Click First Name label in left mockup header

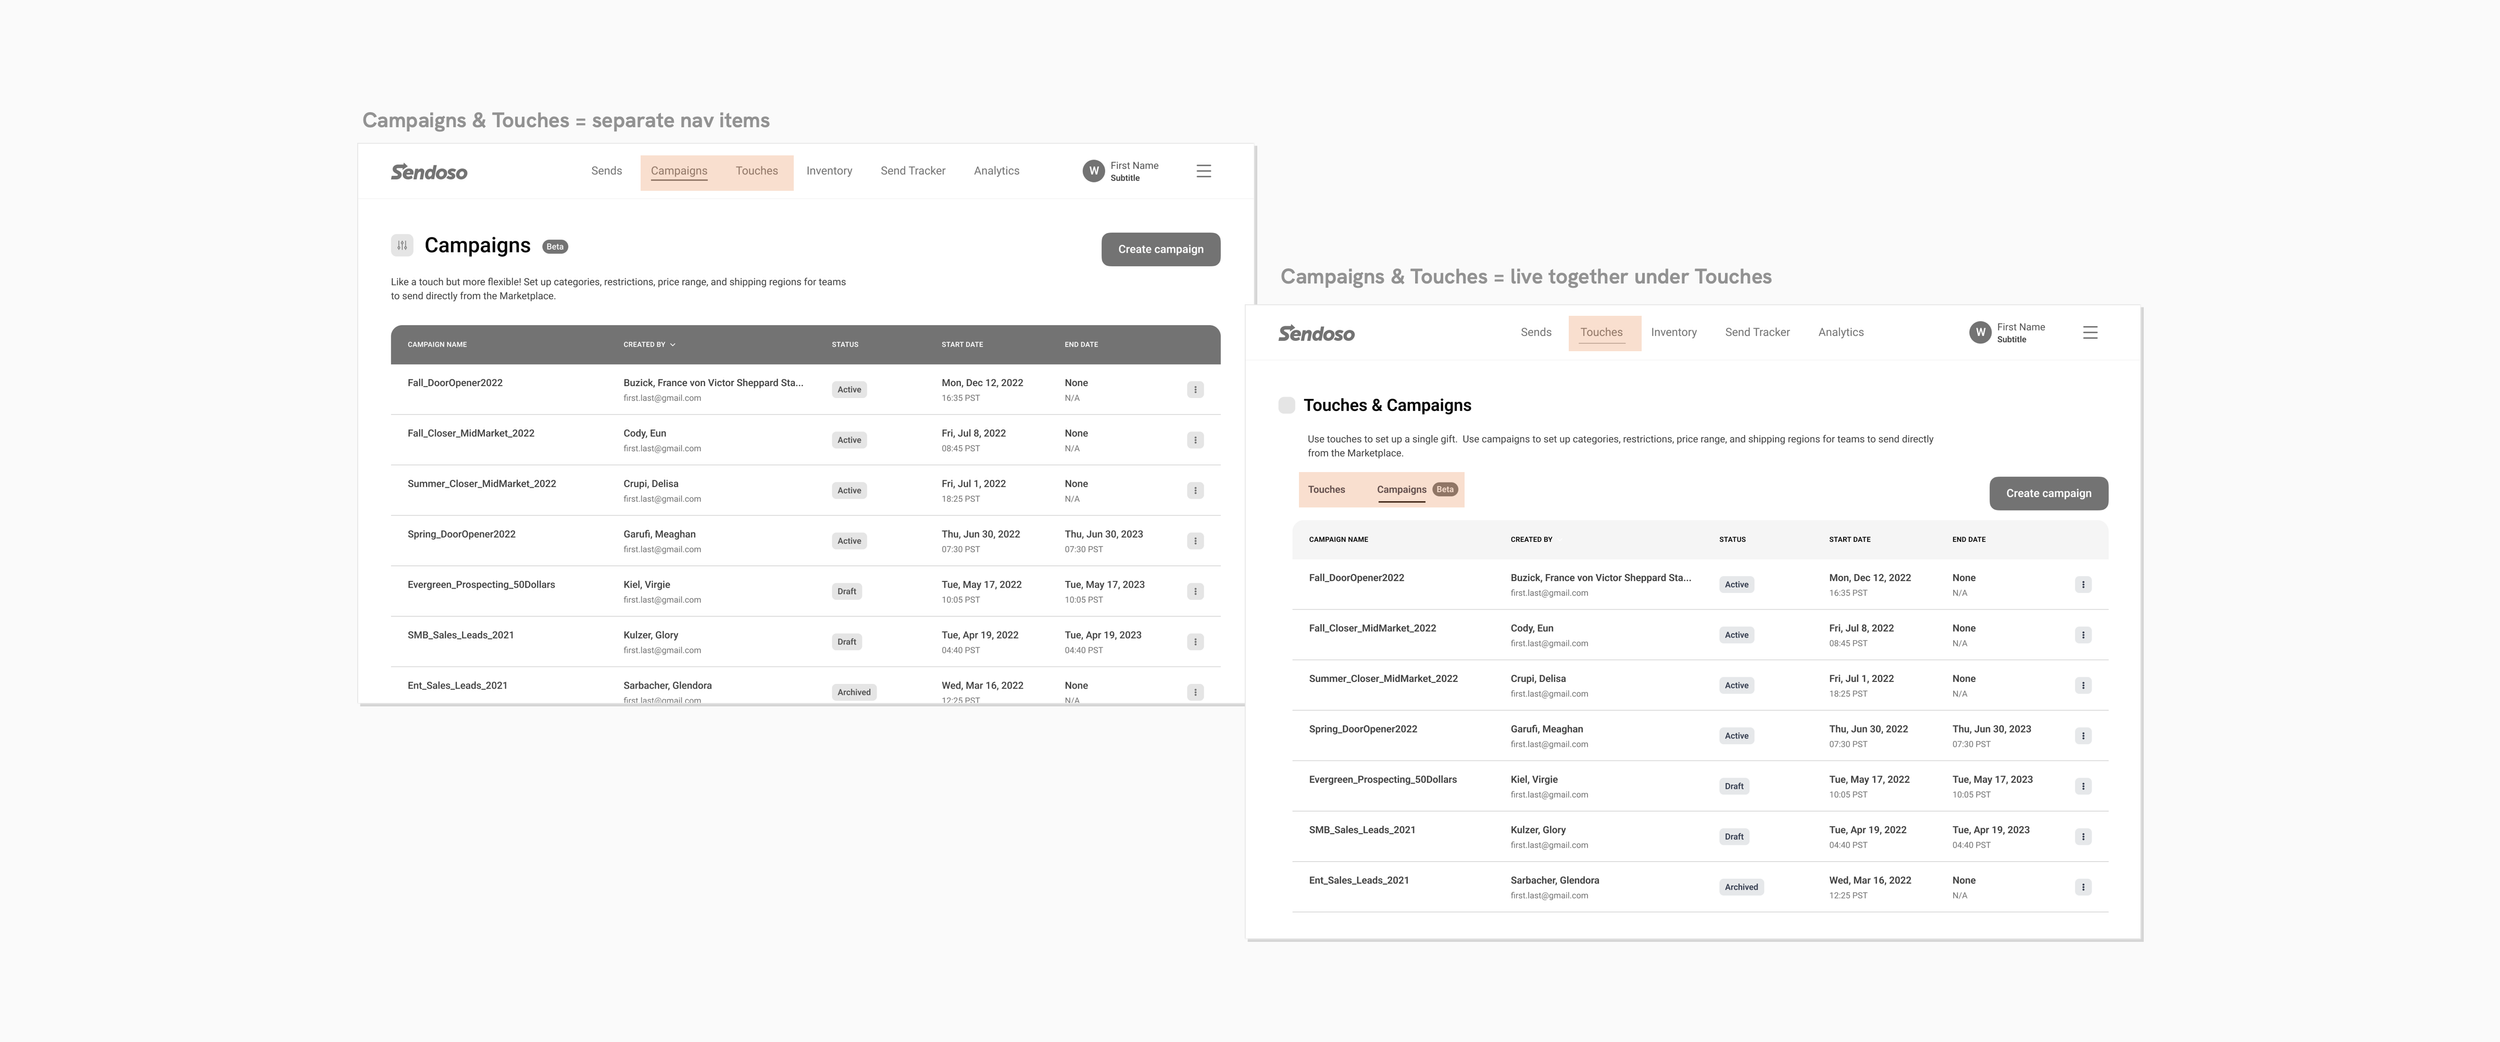[x=1134, y=166]
